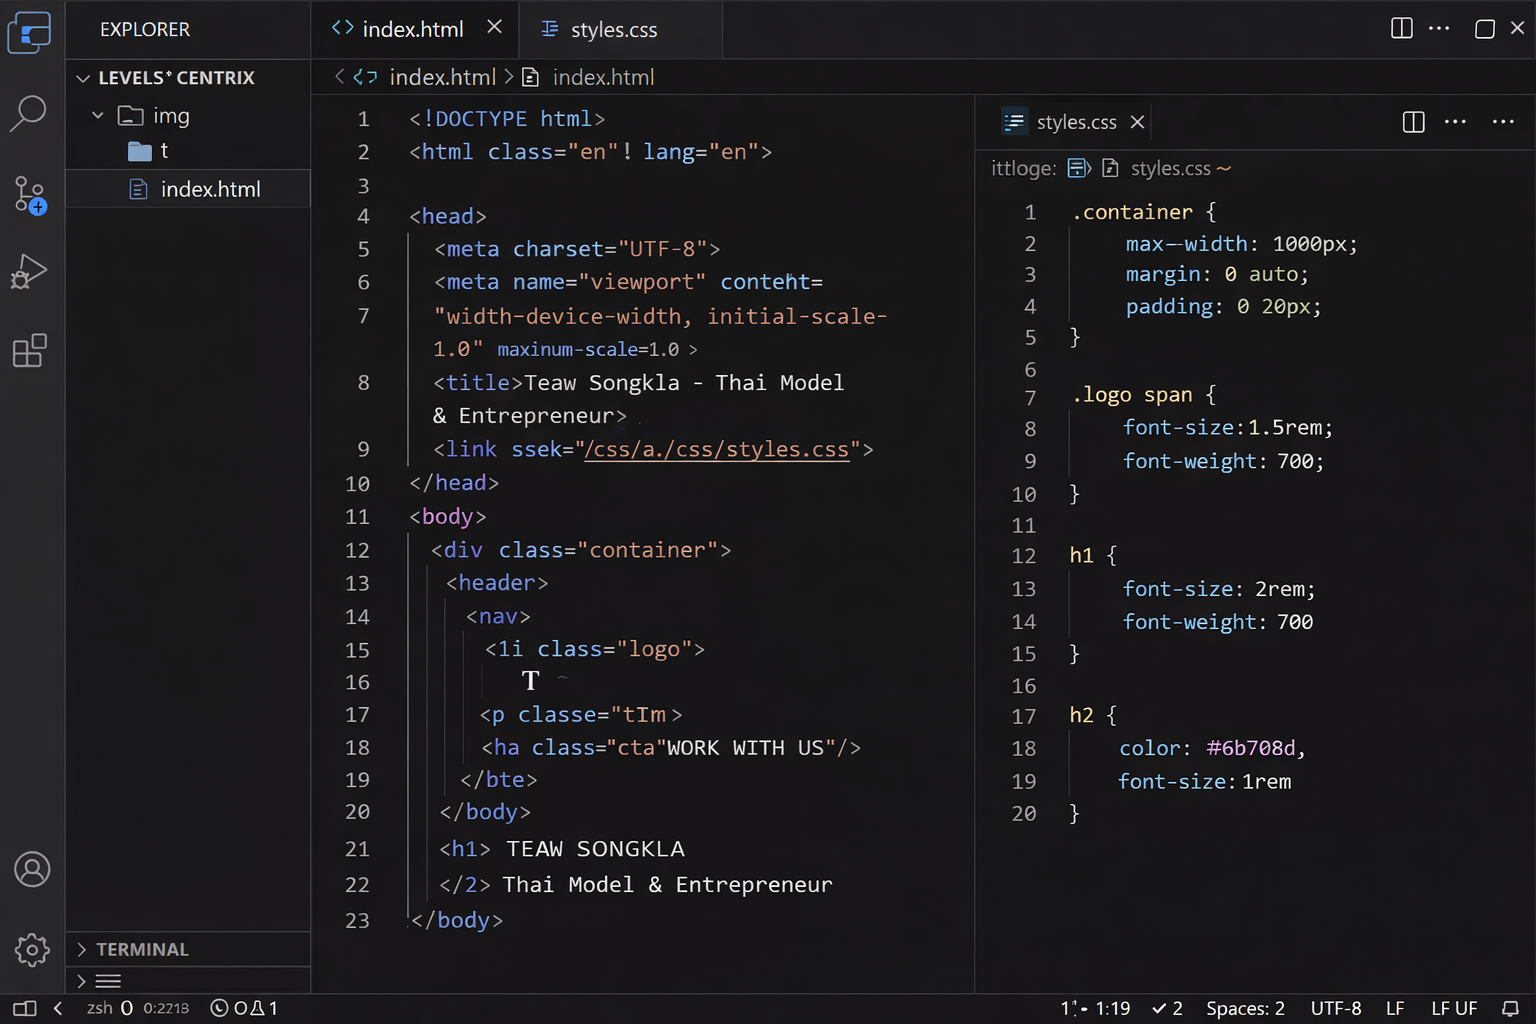The height and width of the screenshot is (1024, 1536).
Task: Close the styles.css tab in right pane
Action: (1137, 122)
